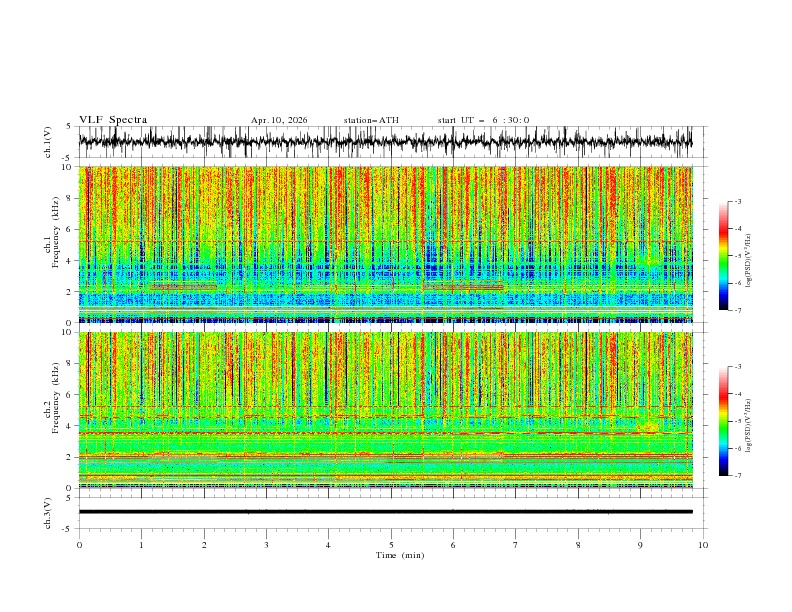This screenshot has height=612, width=792.
Task: Click the "VLF Spectra" title text
Action: [113, 120]
